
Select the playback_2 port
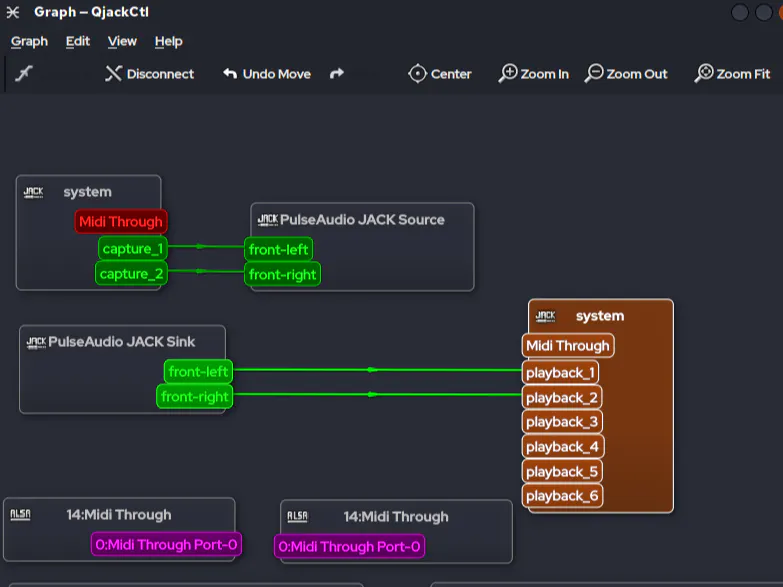point(562,398)
